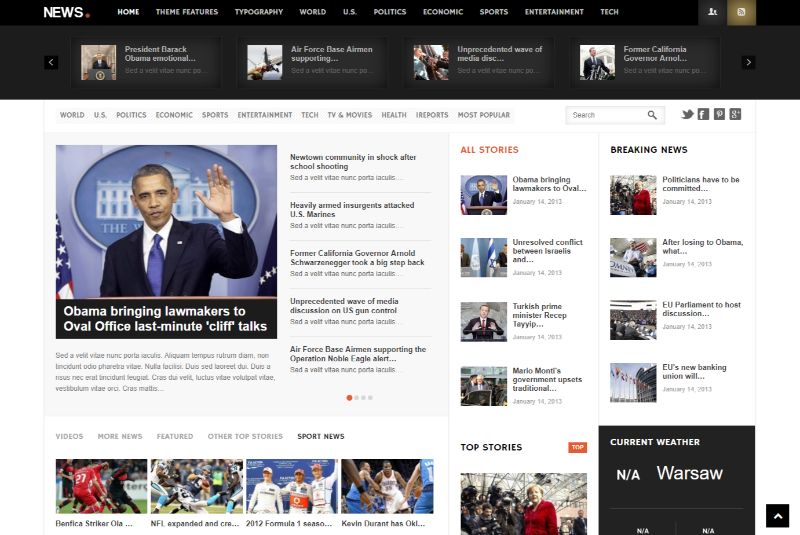Click Warsaw weather city name
Screen dimensions: 800x535
click(x=689, y=473)
